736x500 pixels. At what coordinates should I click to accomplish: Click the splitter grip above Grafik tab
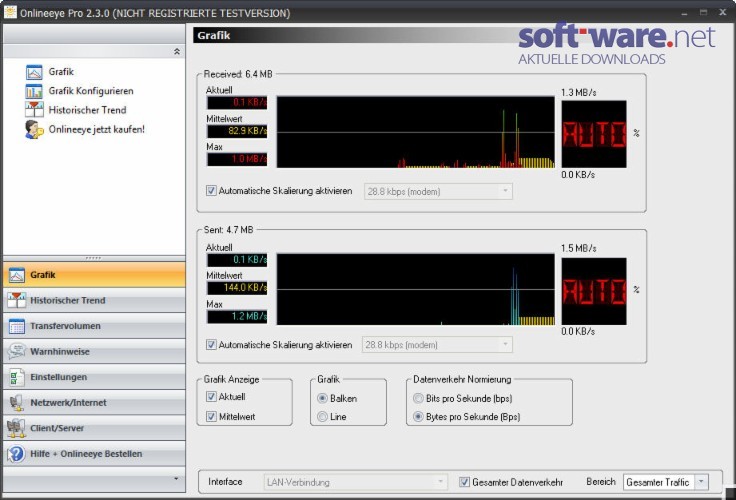coord(94,258)
